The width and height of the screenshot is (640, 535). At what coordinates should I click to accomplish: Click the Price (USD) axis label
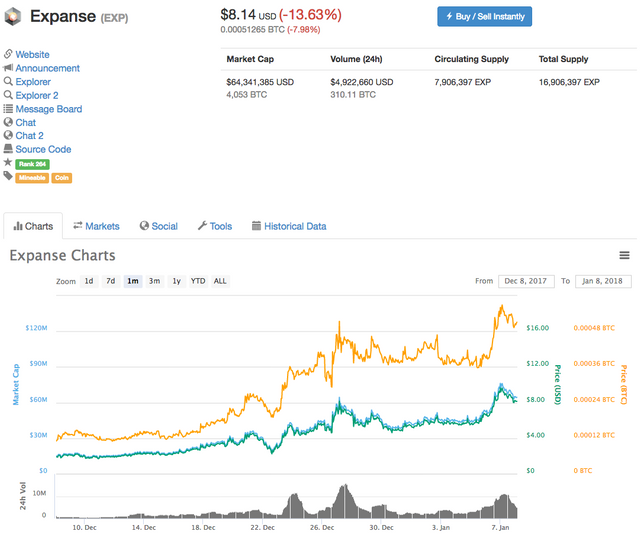click(x=558, y=384)
